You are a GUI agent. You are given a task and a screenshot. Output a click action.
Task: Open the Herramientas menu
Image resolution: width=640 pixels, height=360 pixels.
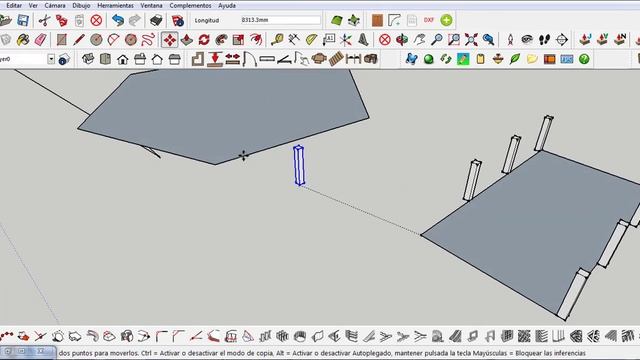pos(115,6)
